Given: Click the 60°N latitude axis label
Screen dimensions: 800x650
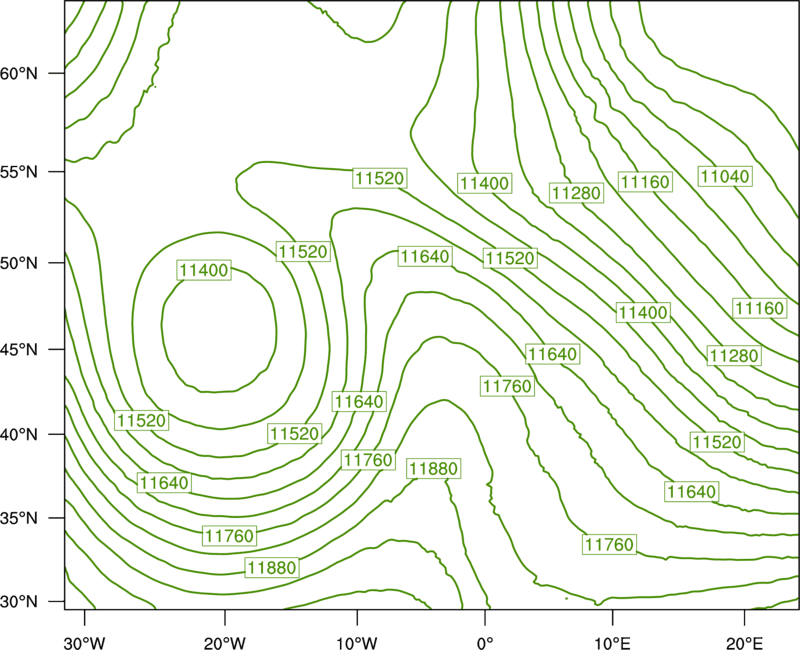Looking at the screenshot, I should 19,73.
